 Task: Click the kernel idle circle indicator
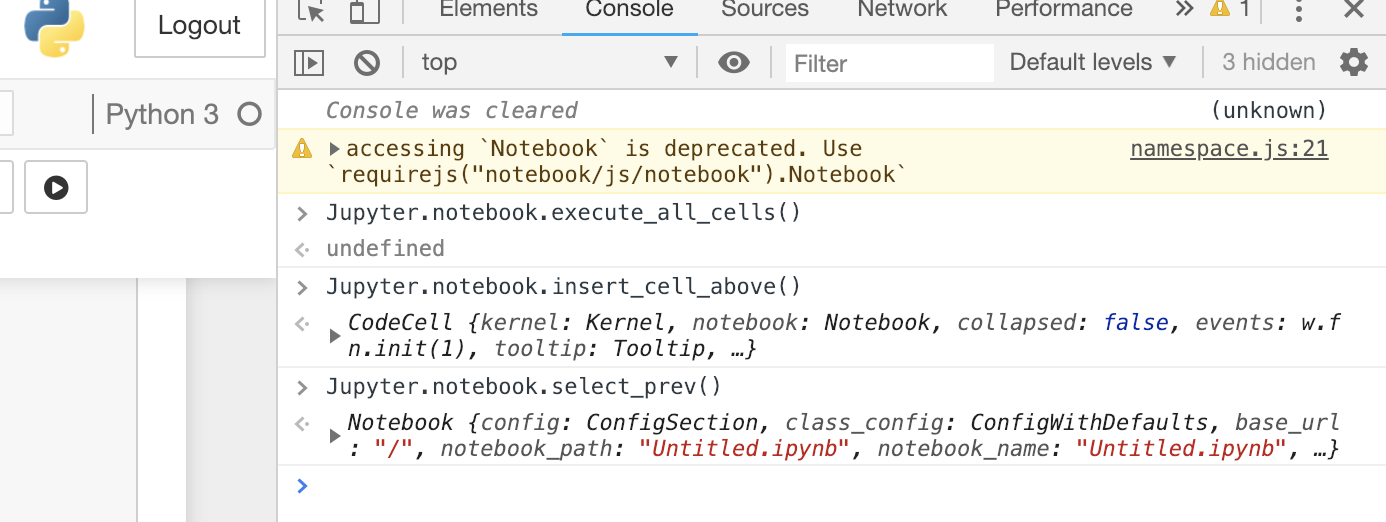click(249, 115)
